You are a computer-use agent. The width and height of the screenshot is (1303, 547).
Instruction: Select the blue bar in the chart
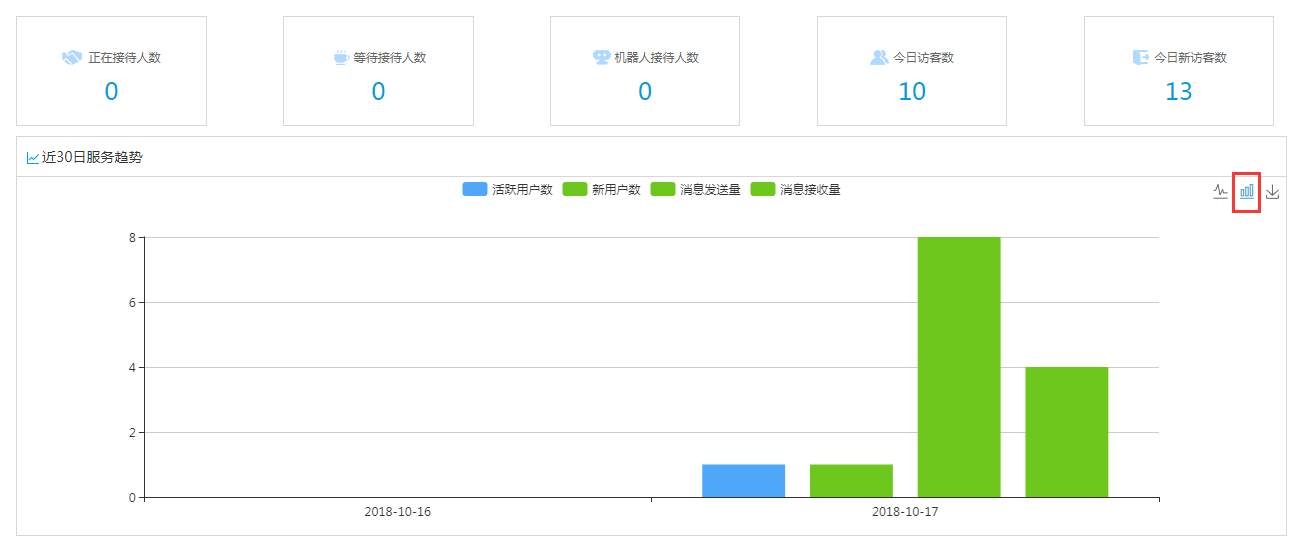point(743,481)
